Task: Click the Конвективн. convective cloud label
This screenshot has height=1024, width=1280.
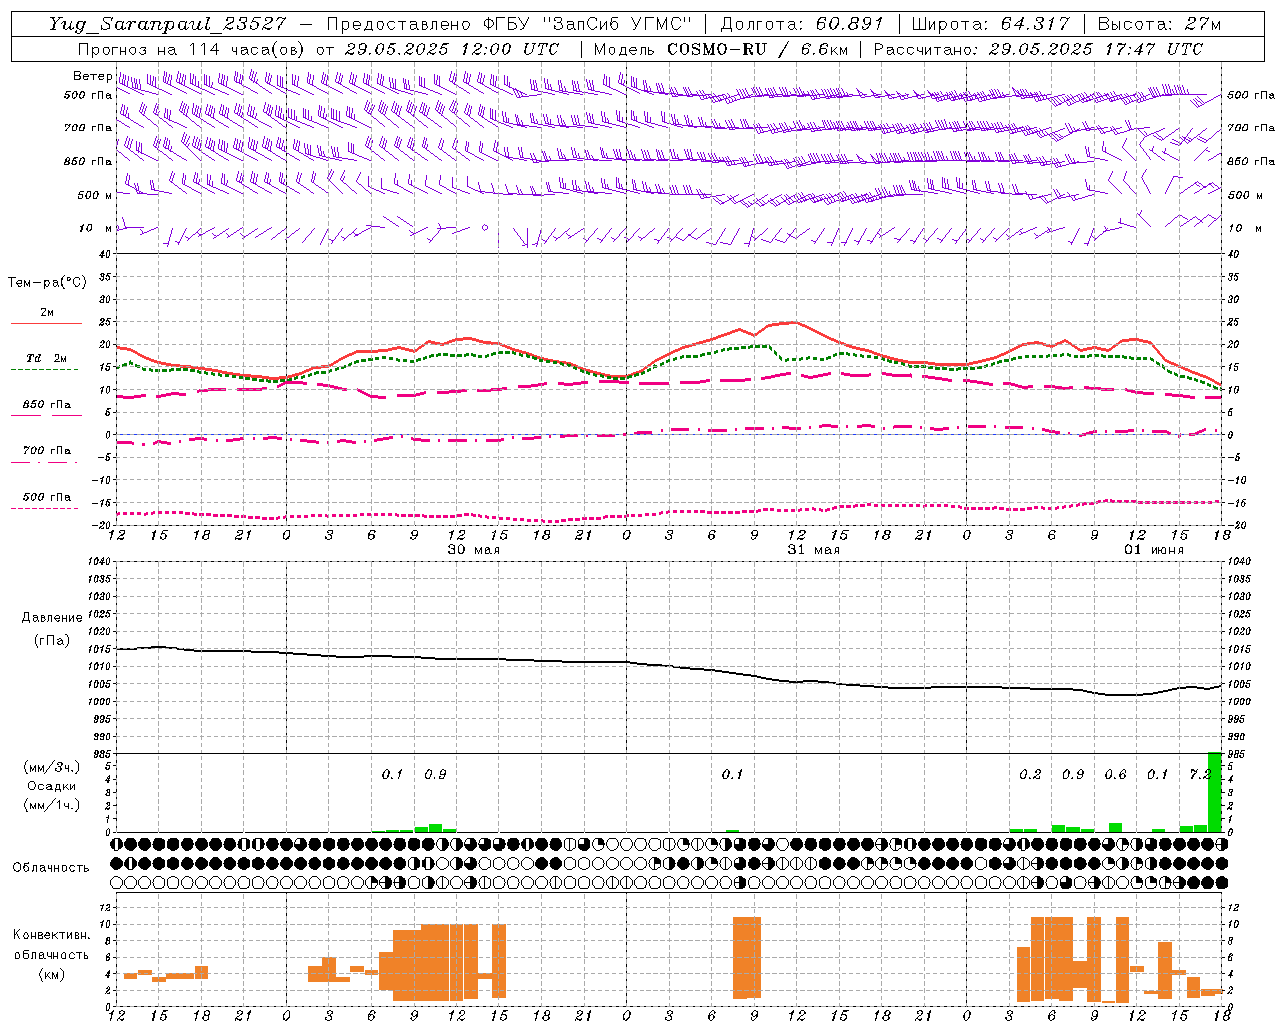Action: pyautogui.click(x=51, y=935)
